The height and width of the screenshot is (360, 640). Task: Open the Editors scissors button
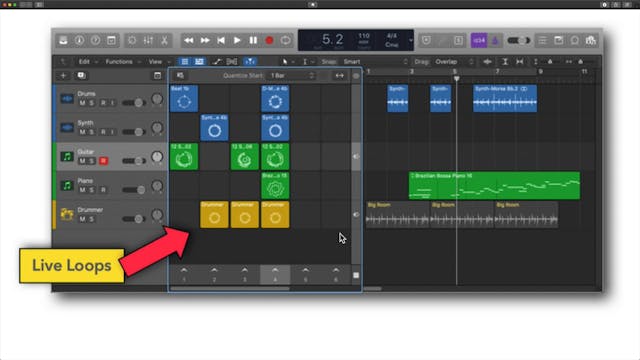tap(164, 40)
